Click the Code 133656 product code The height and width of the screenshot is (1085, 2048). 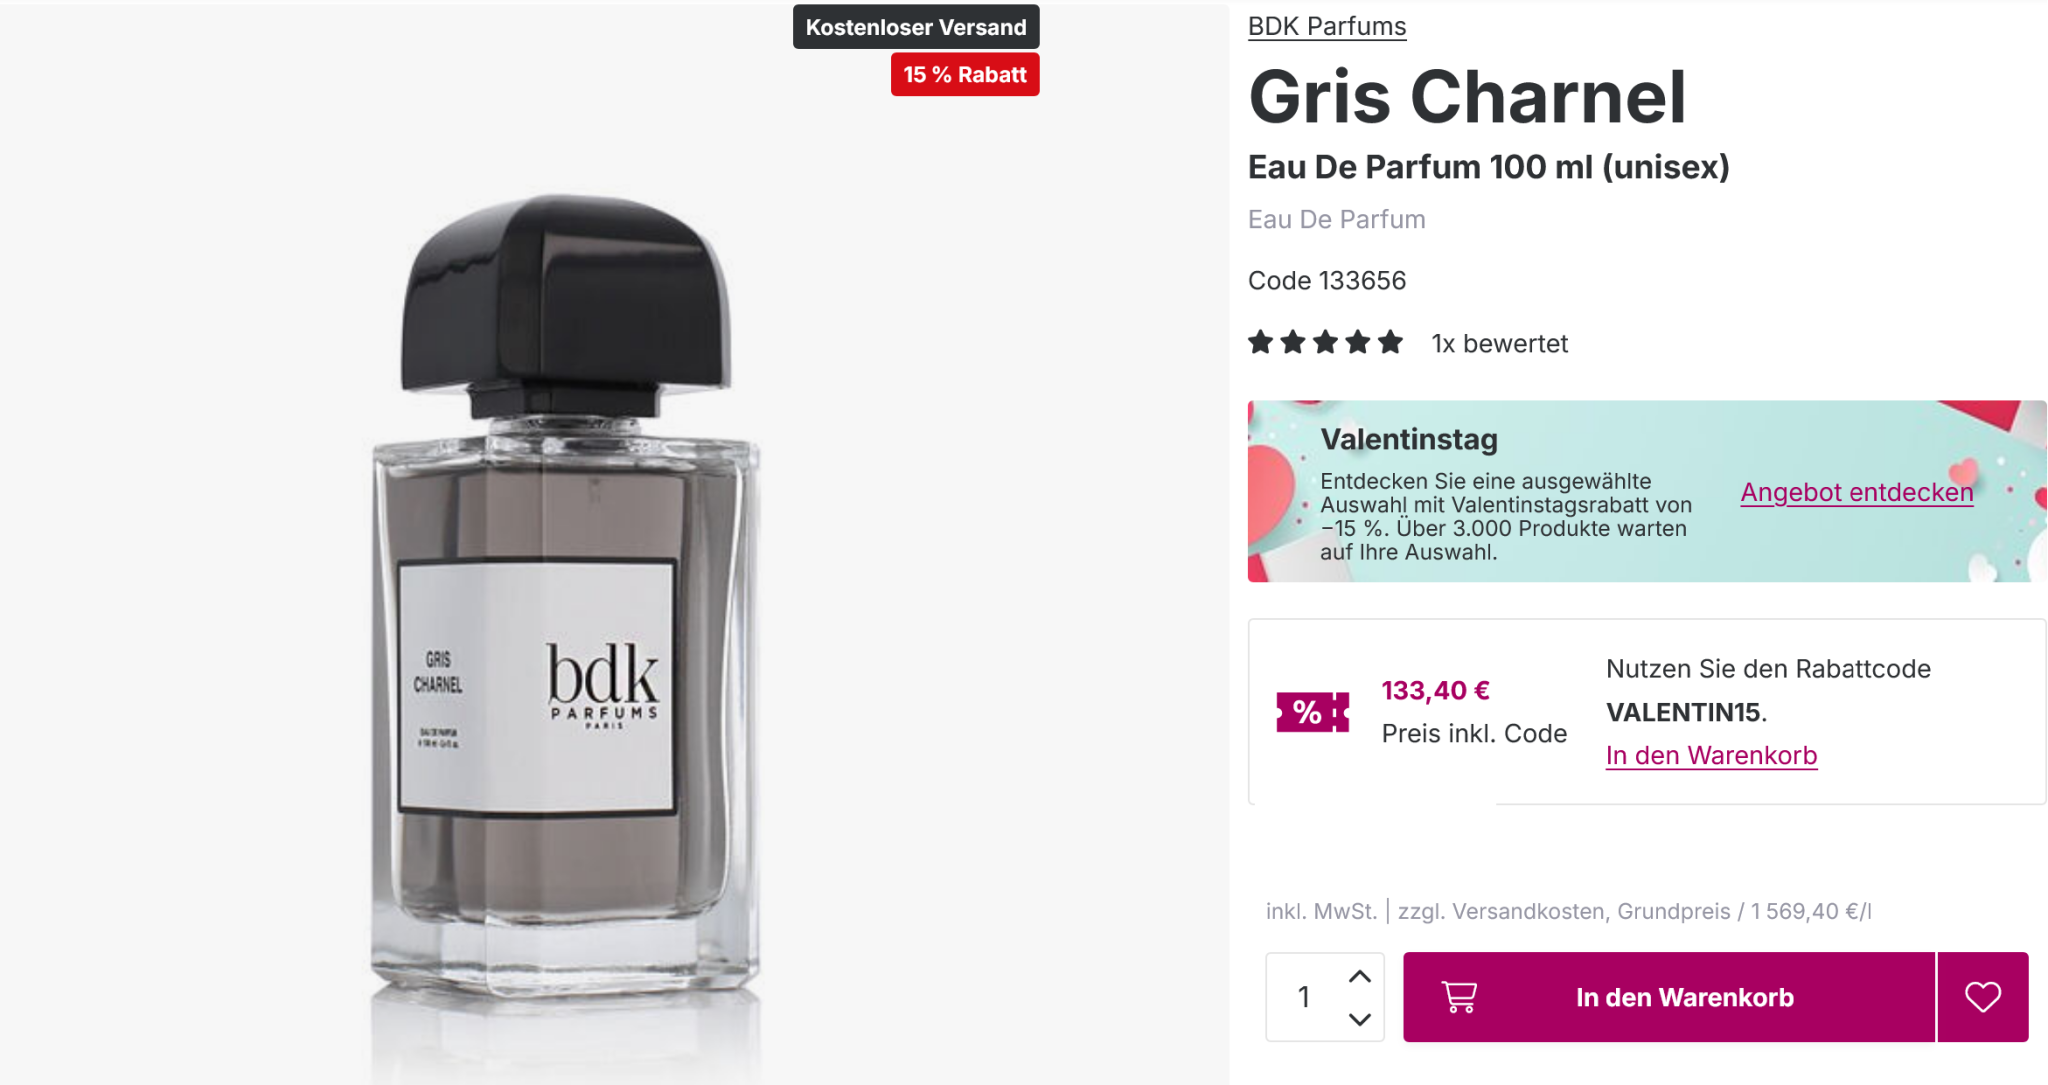pyautogui.click(x=1327, y=280)
